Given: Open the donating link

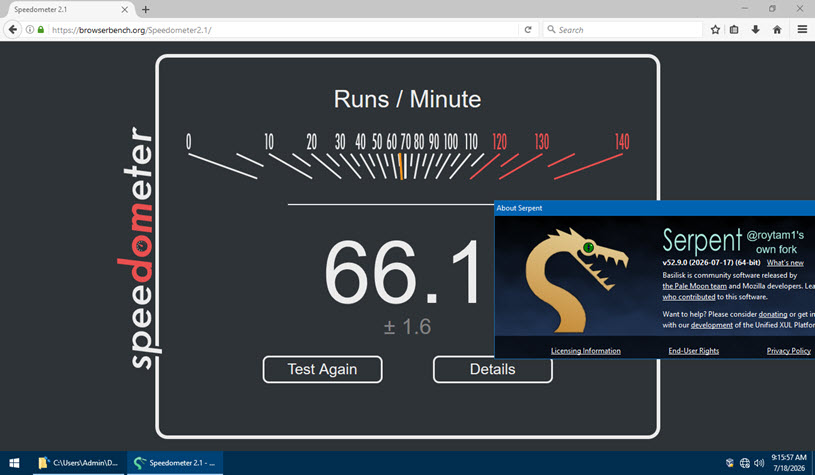Looking at the screenshot, I should (773, 314).
